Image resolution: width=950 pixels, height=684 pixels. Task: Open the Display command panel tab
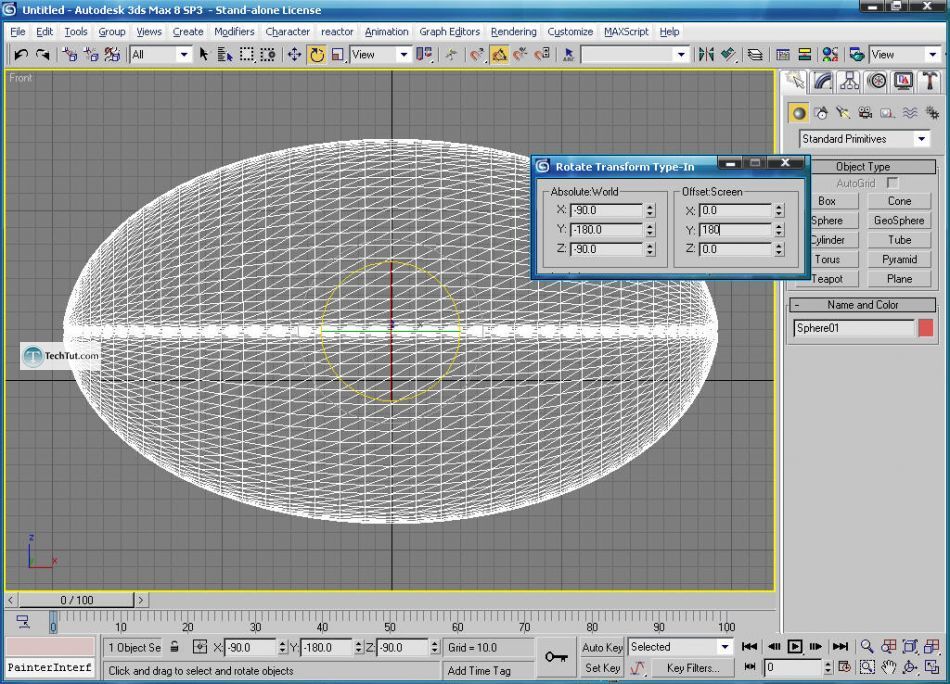(x=903, y=81)
